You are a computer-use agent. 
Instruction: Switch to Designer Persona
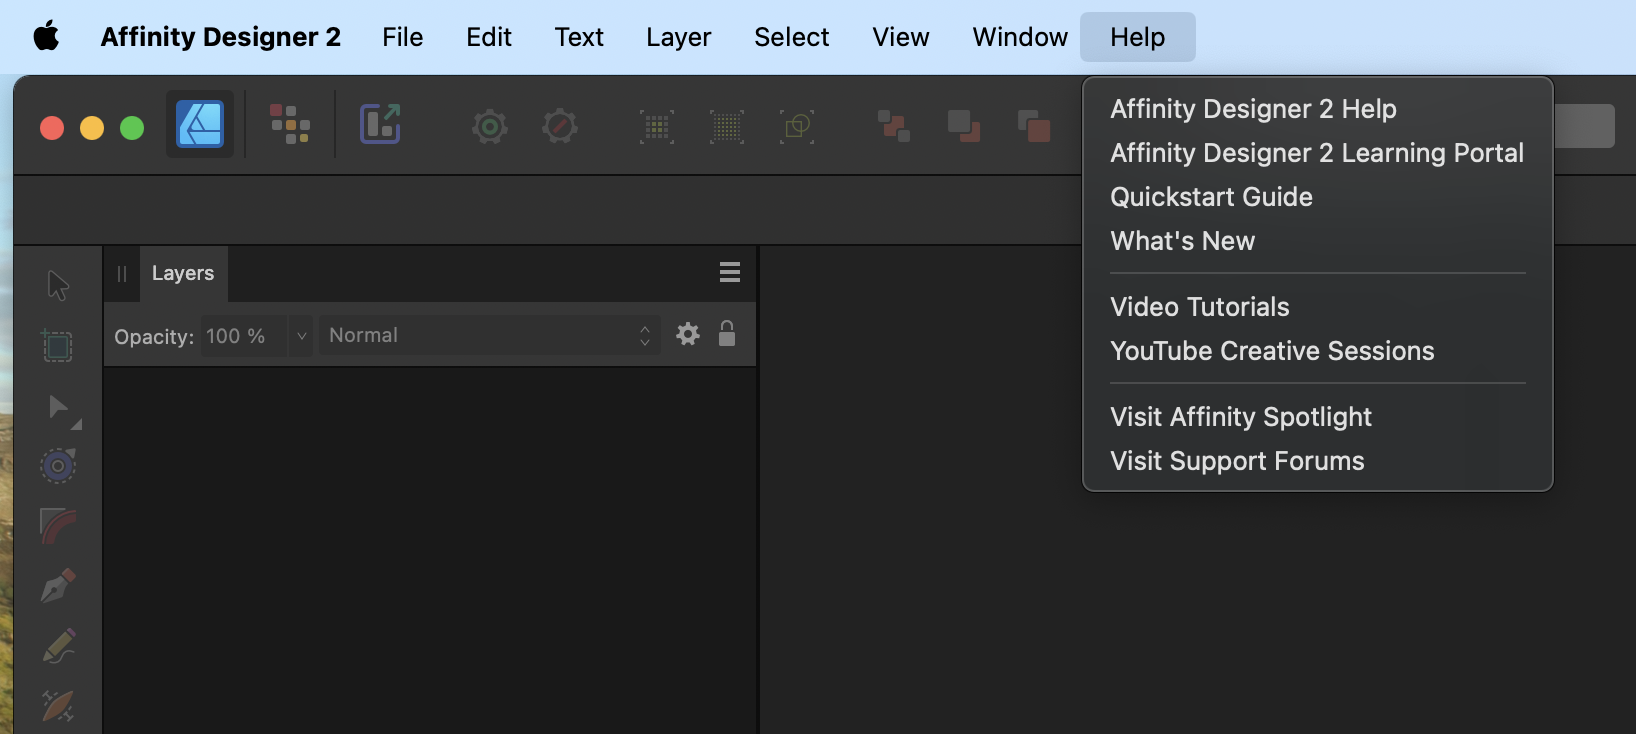click(x=200, y=125)
